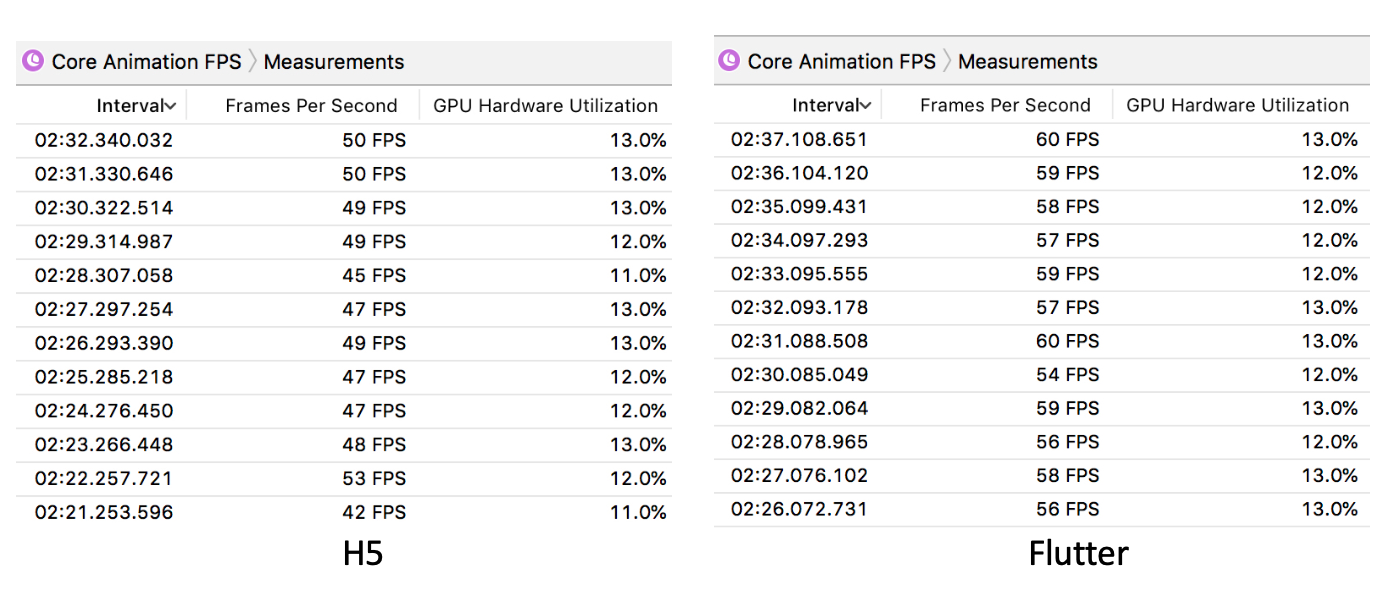The image size is (1398, 594).
Task: Sort the Flutter table by Frames Per Second header
Action: point(1005,105)
